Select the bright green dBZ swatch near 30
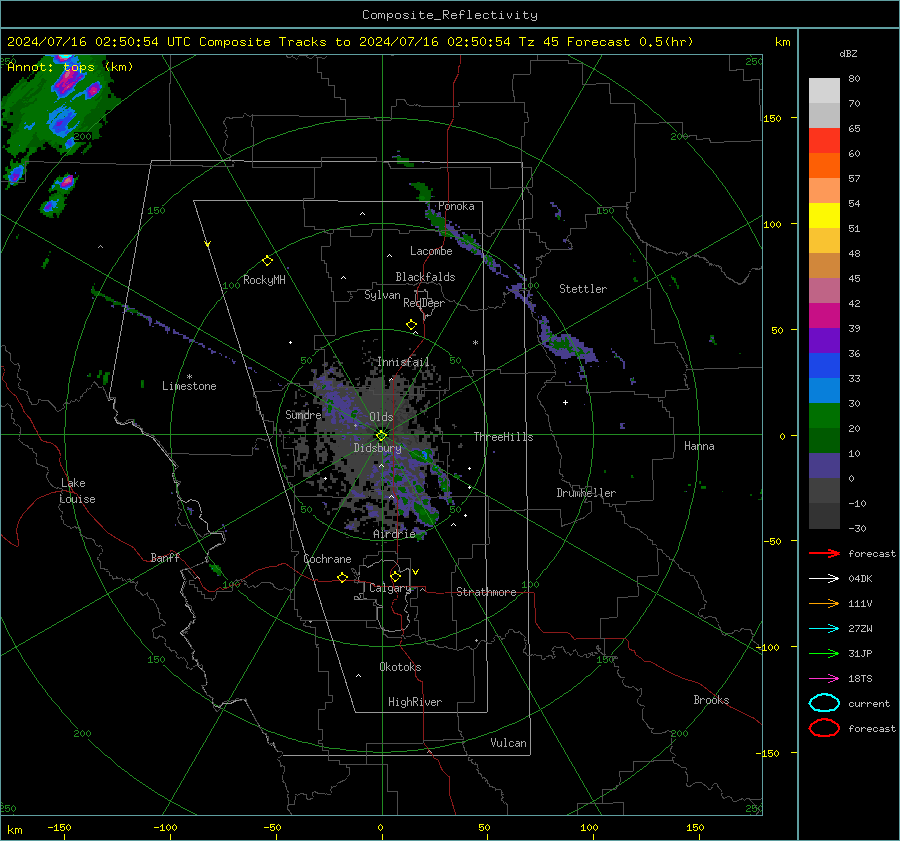Viewport: 900px width, 841px height. [824, 416]
